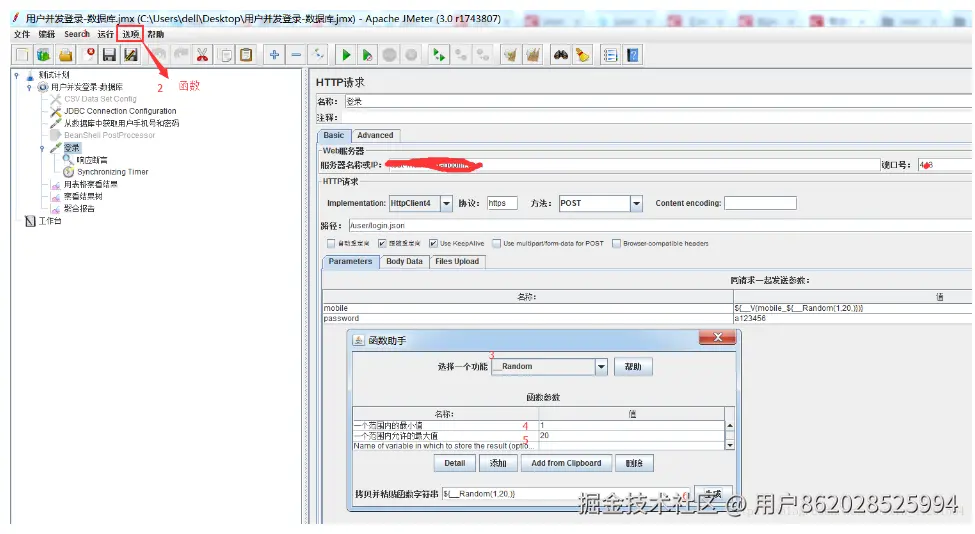Click the Content encoding input field
Screen dimensions: 975x534
pos(760,203)
